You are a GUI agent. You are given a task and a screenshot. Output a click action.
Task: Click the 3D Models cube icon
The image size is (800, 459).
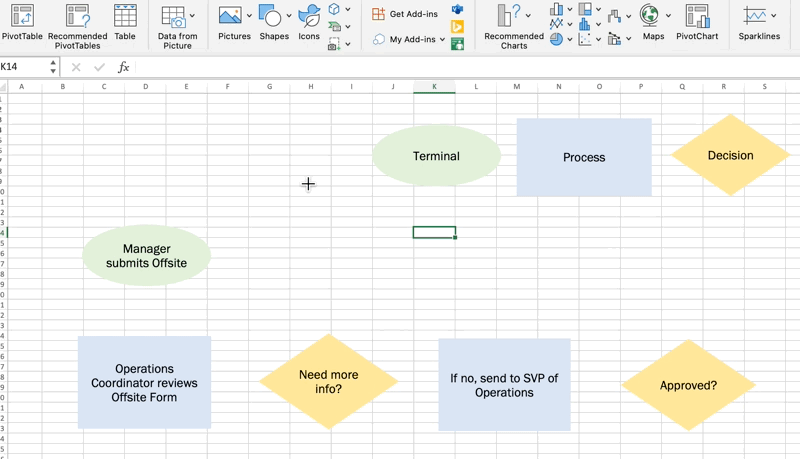click(334, 9)
